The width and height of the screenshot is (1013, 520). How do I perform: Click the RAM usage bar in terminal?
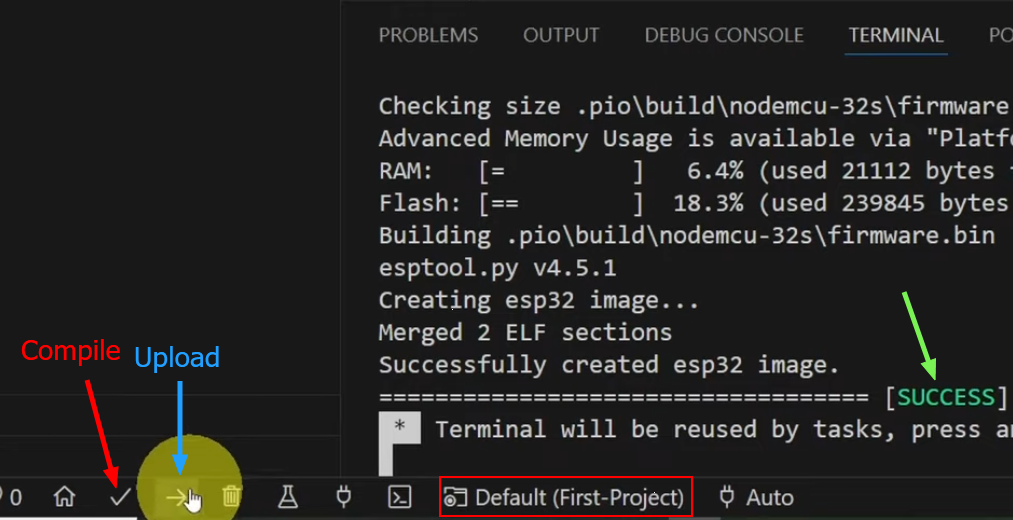click(561, 171)
